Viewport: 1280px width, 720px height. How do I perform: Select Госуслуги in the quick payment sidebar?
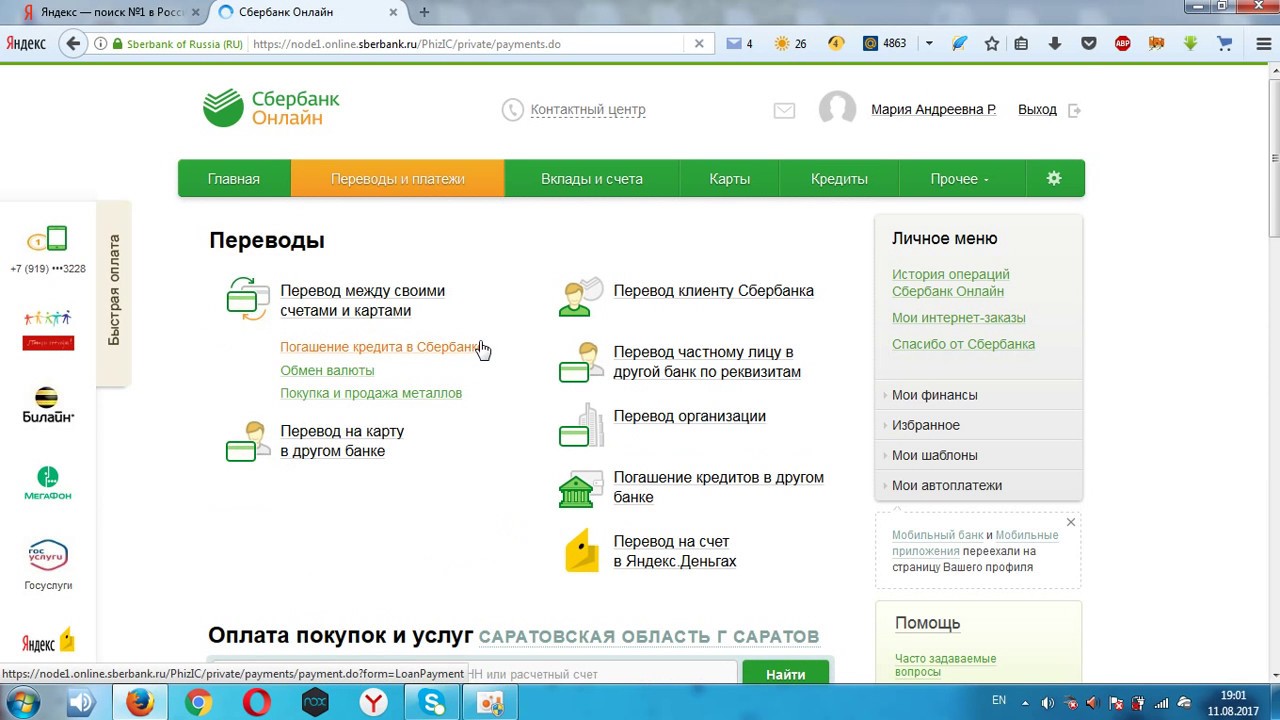[47, 565]
